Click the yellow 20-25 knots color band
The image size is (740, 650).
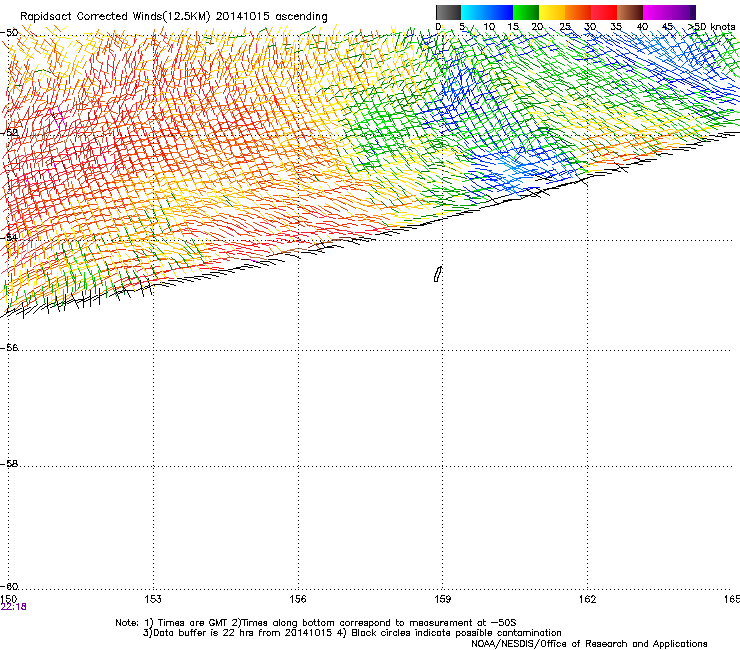click(552, 12)
